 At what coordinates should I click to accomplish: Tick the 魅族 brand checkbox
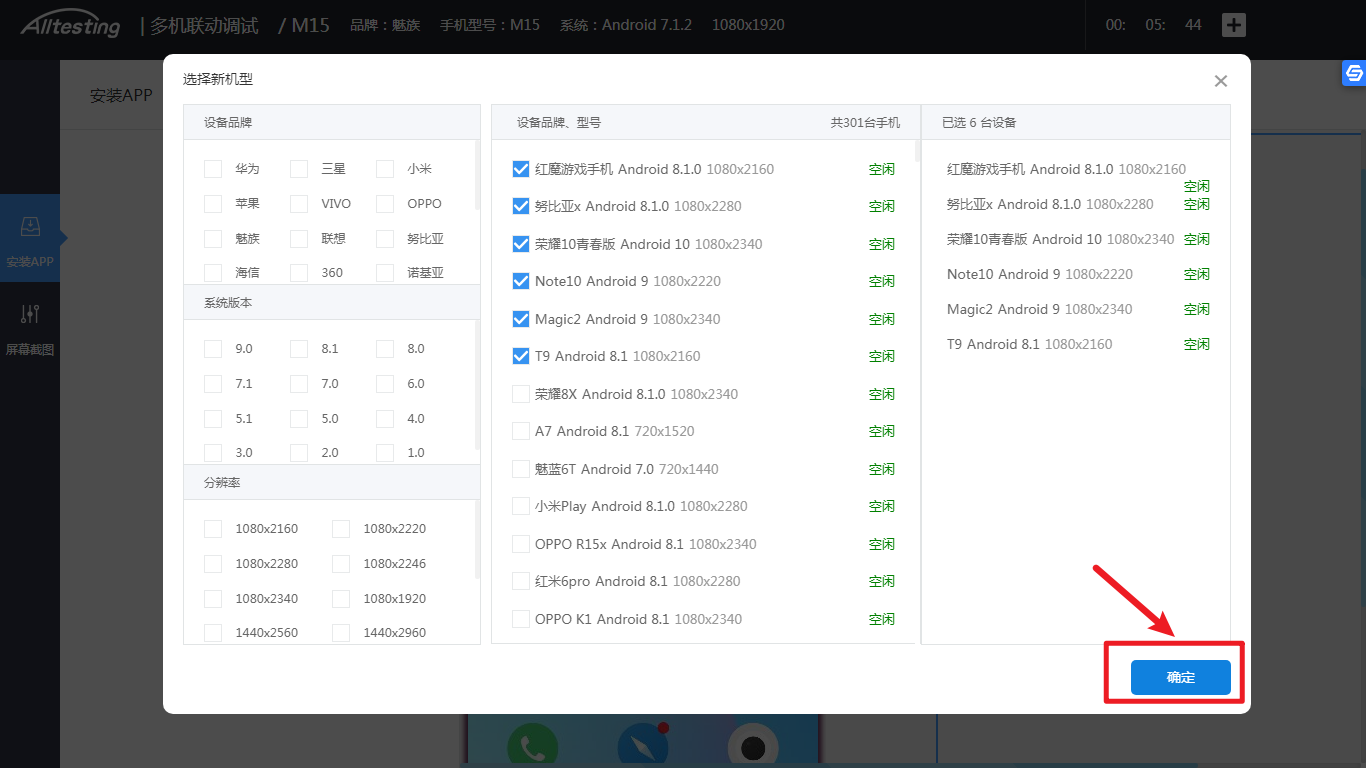click(x=213, y=239)
